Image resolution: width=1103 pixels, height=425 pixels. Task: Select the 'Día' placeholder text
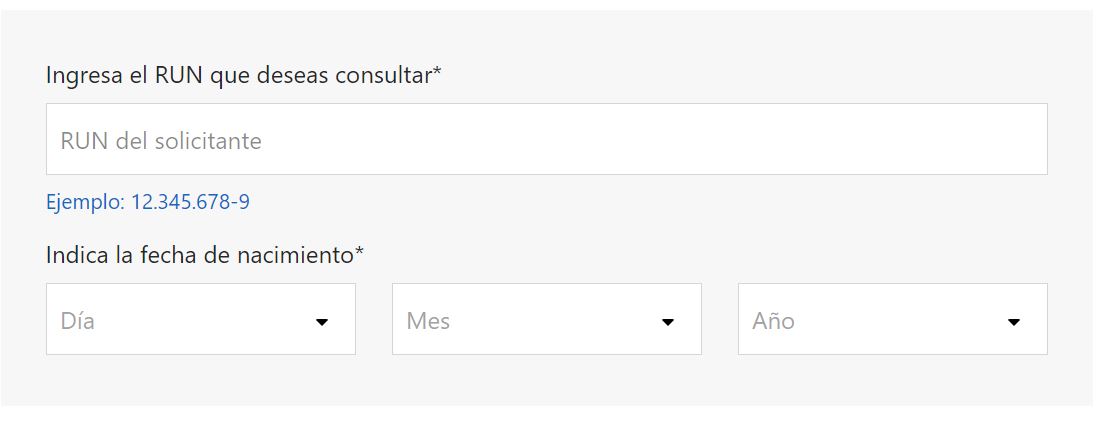[78, 321]
